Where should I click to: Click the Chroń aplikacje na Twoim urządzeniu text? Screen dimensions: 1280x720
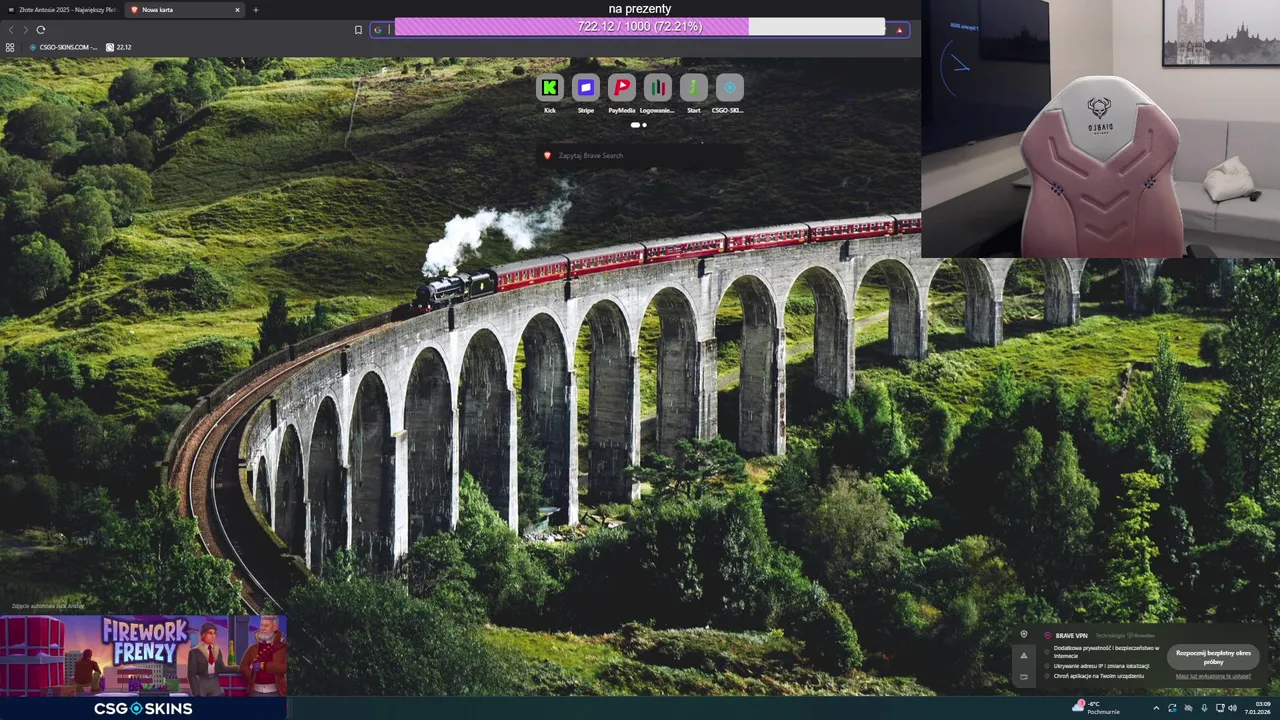tap(1099, 676)
